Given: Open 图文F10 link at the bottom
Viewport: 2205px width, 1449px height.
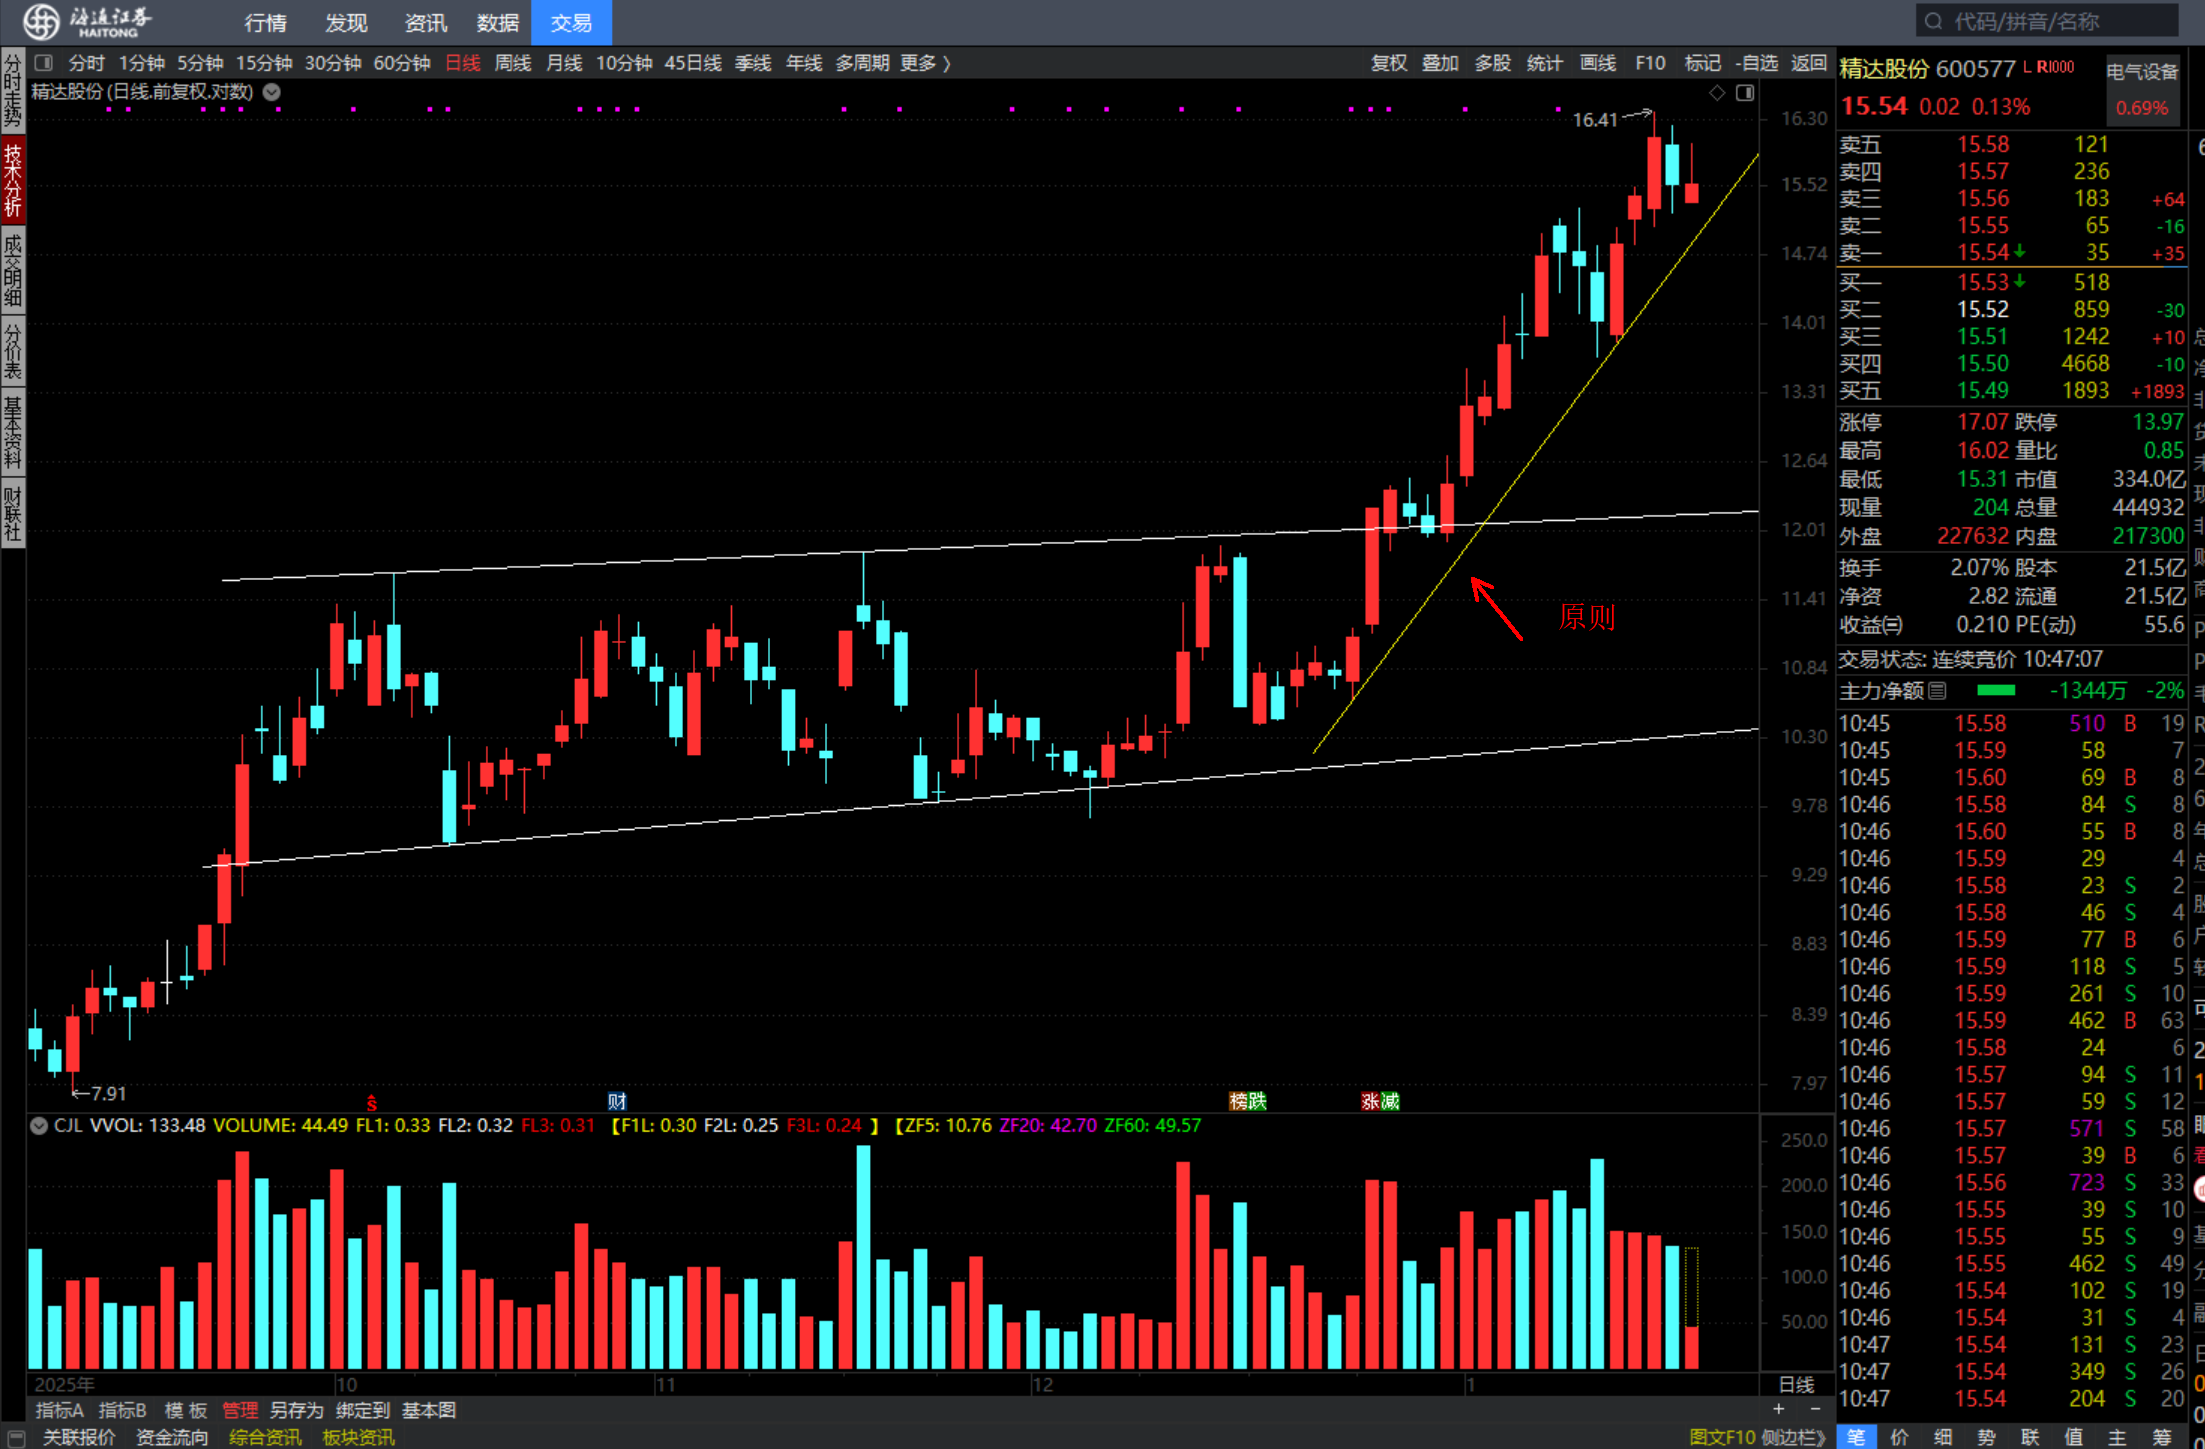Looking at the screenshot, I should [1722, 1437].
